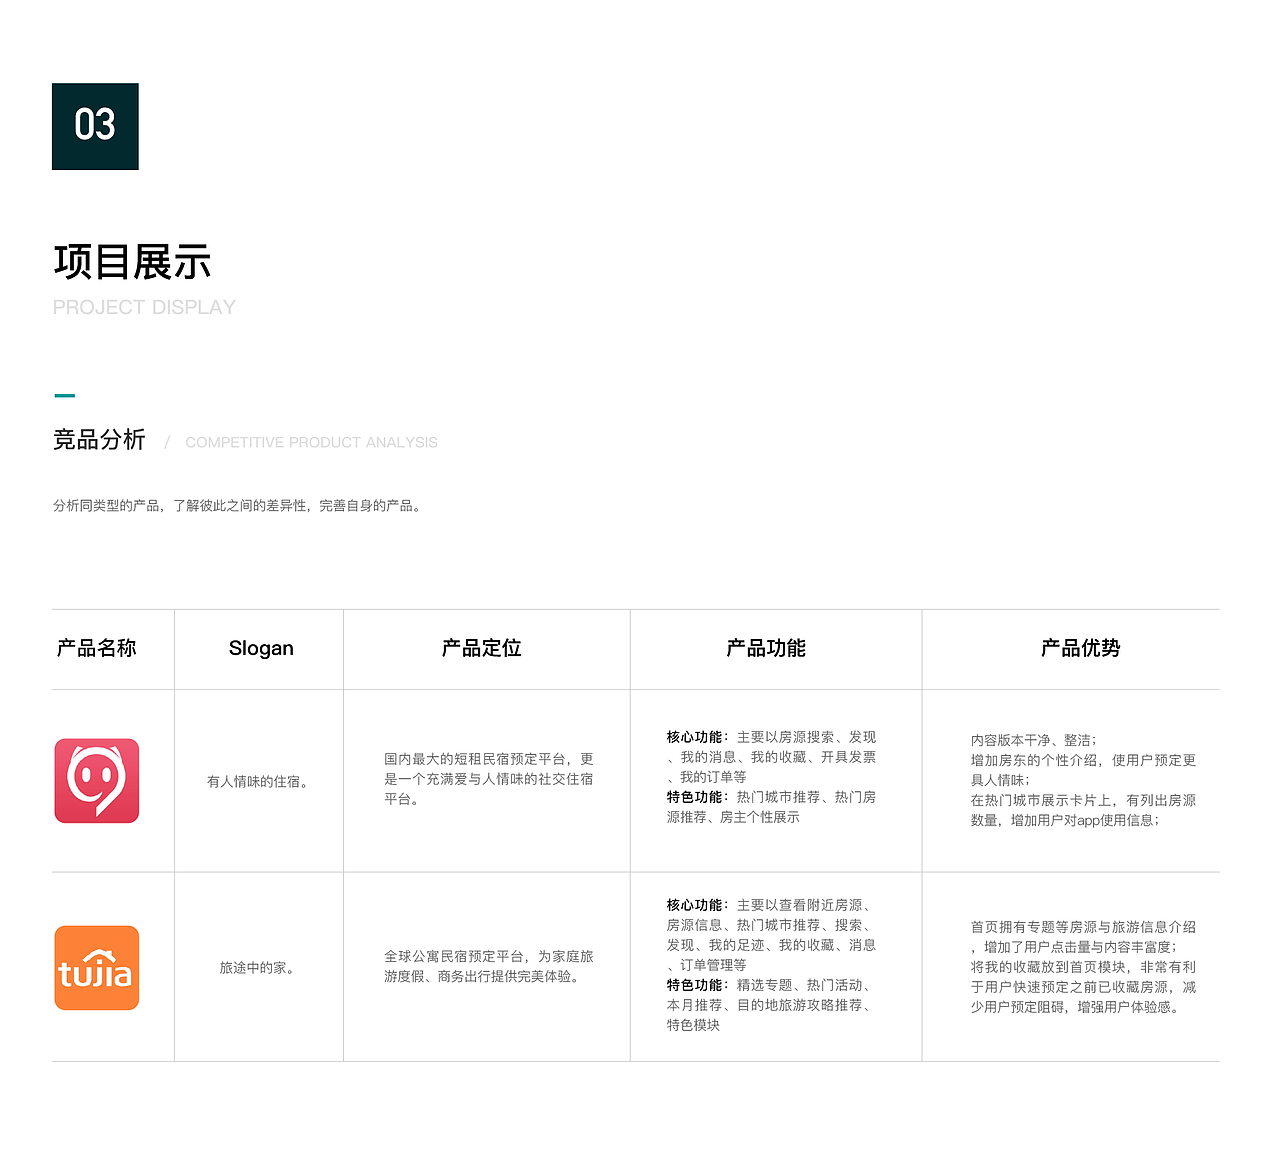This screenshot has width=1280, height=1169.
Task: Select tujia row 核心功能 查看附近房源 text
Action: pos(771,935)
